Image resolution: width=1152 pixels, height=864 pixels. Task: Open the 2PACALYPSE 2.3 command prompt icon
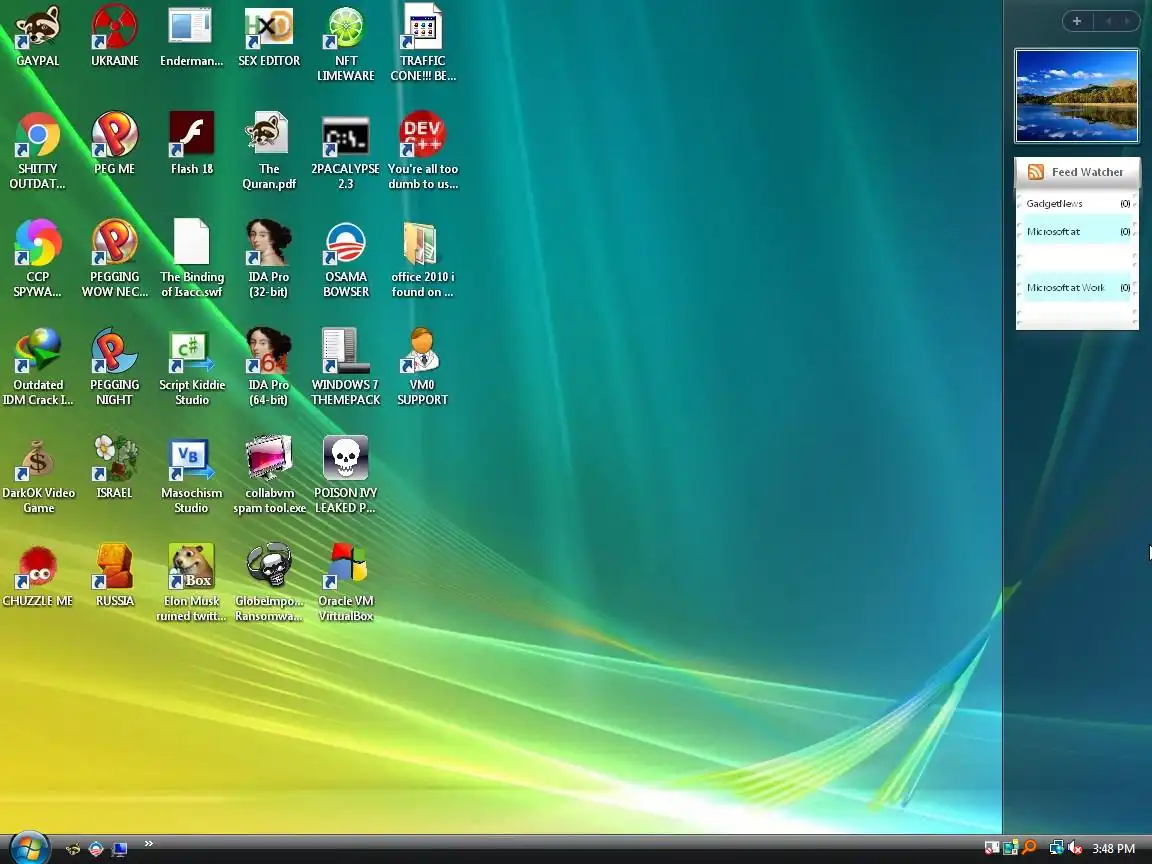[x=345, y=151]
